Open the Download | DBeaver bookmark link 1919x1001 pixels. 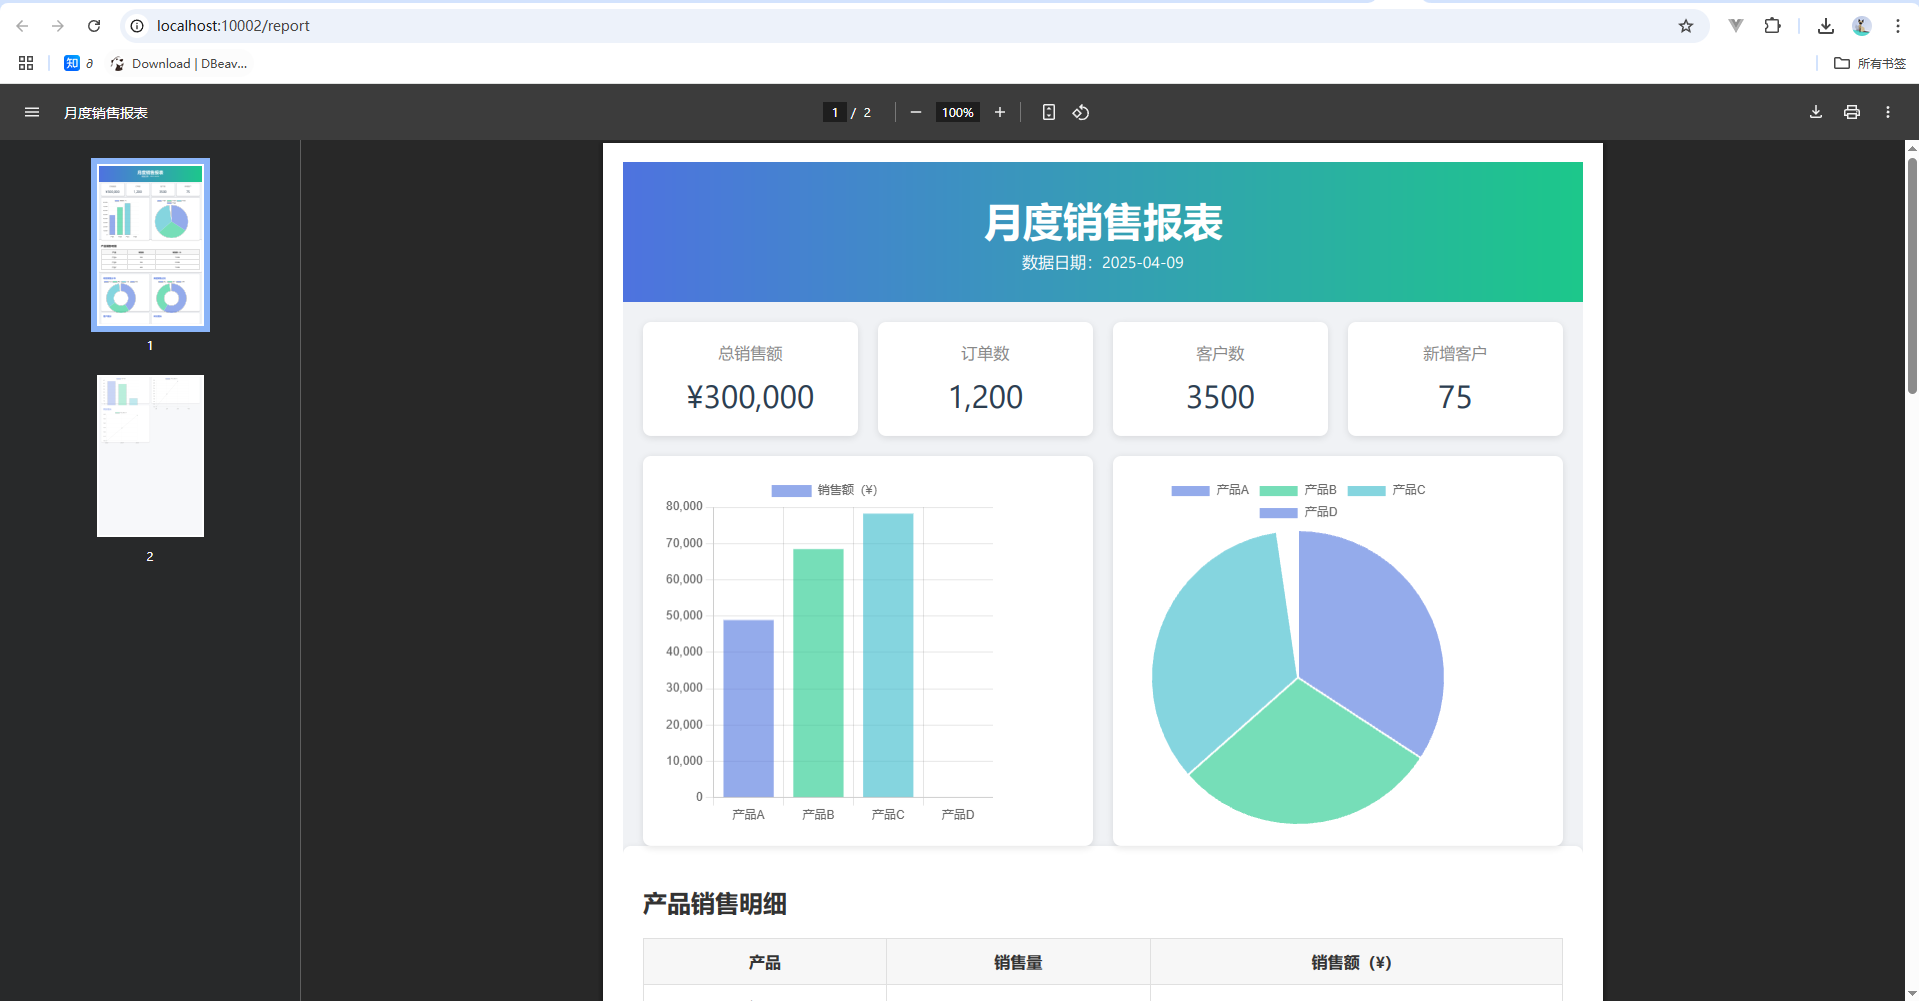click(178, 63)
